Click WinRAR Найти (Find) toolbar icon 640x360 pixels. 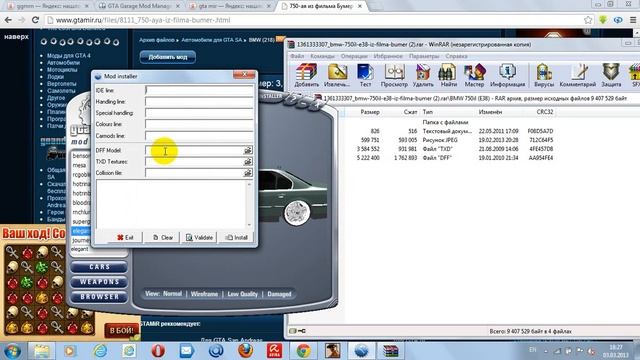[x=448, y=75]
